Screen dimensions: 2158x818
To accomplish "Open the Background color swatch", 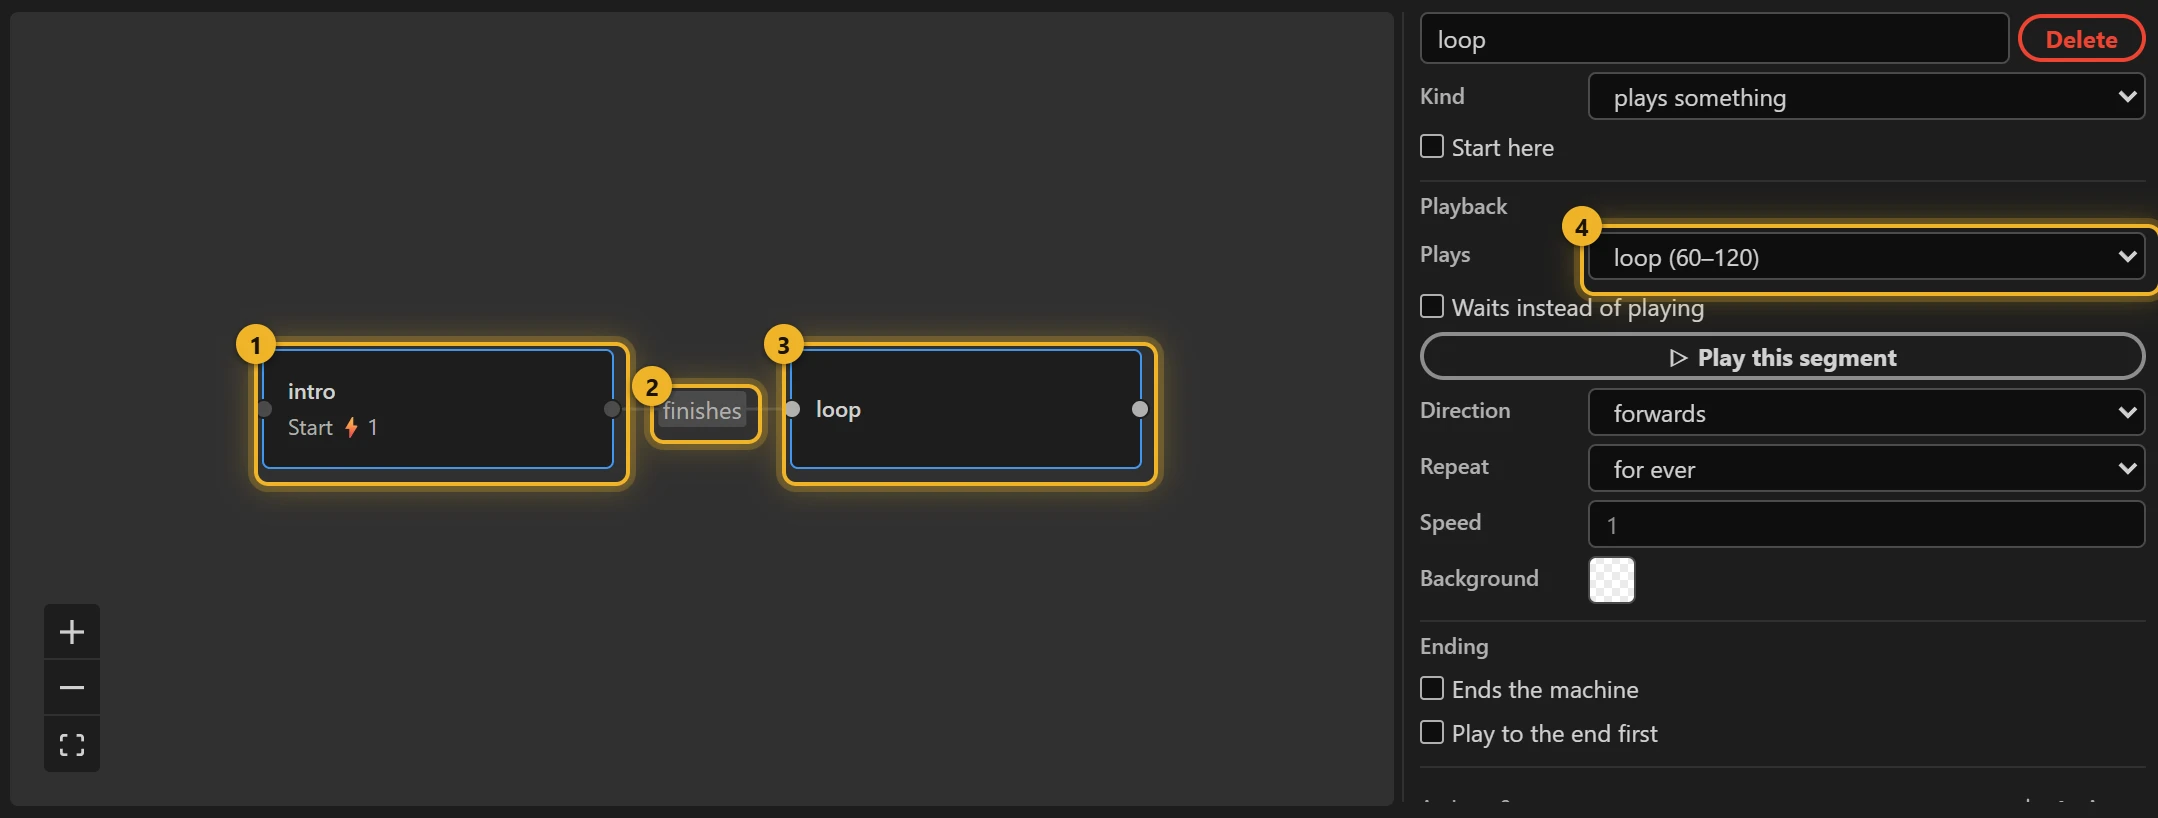I will tap(1612, 580).
